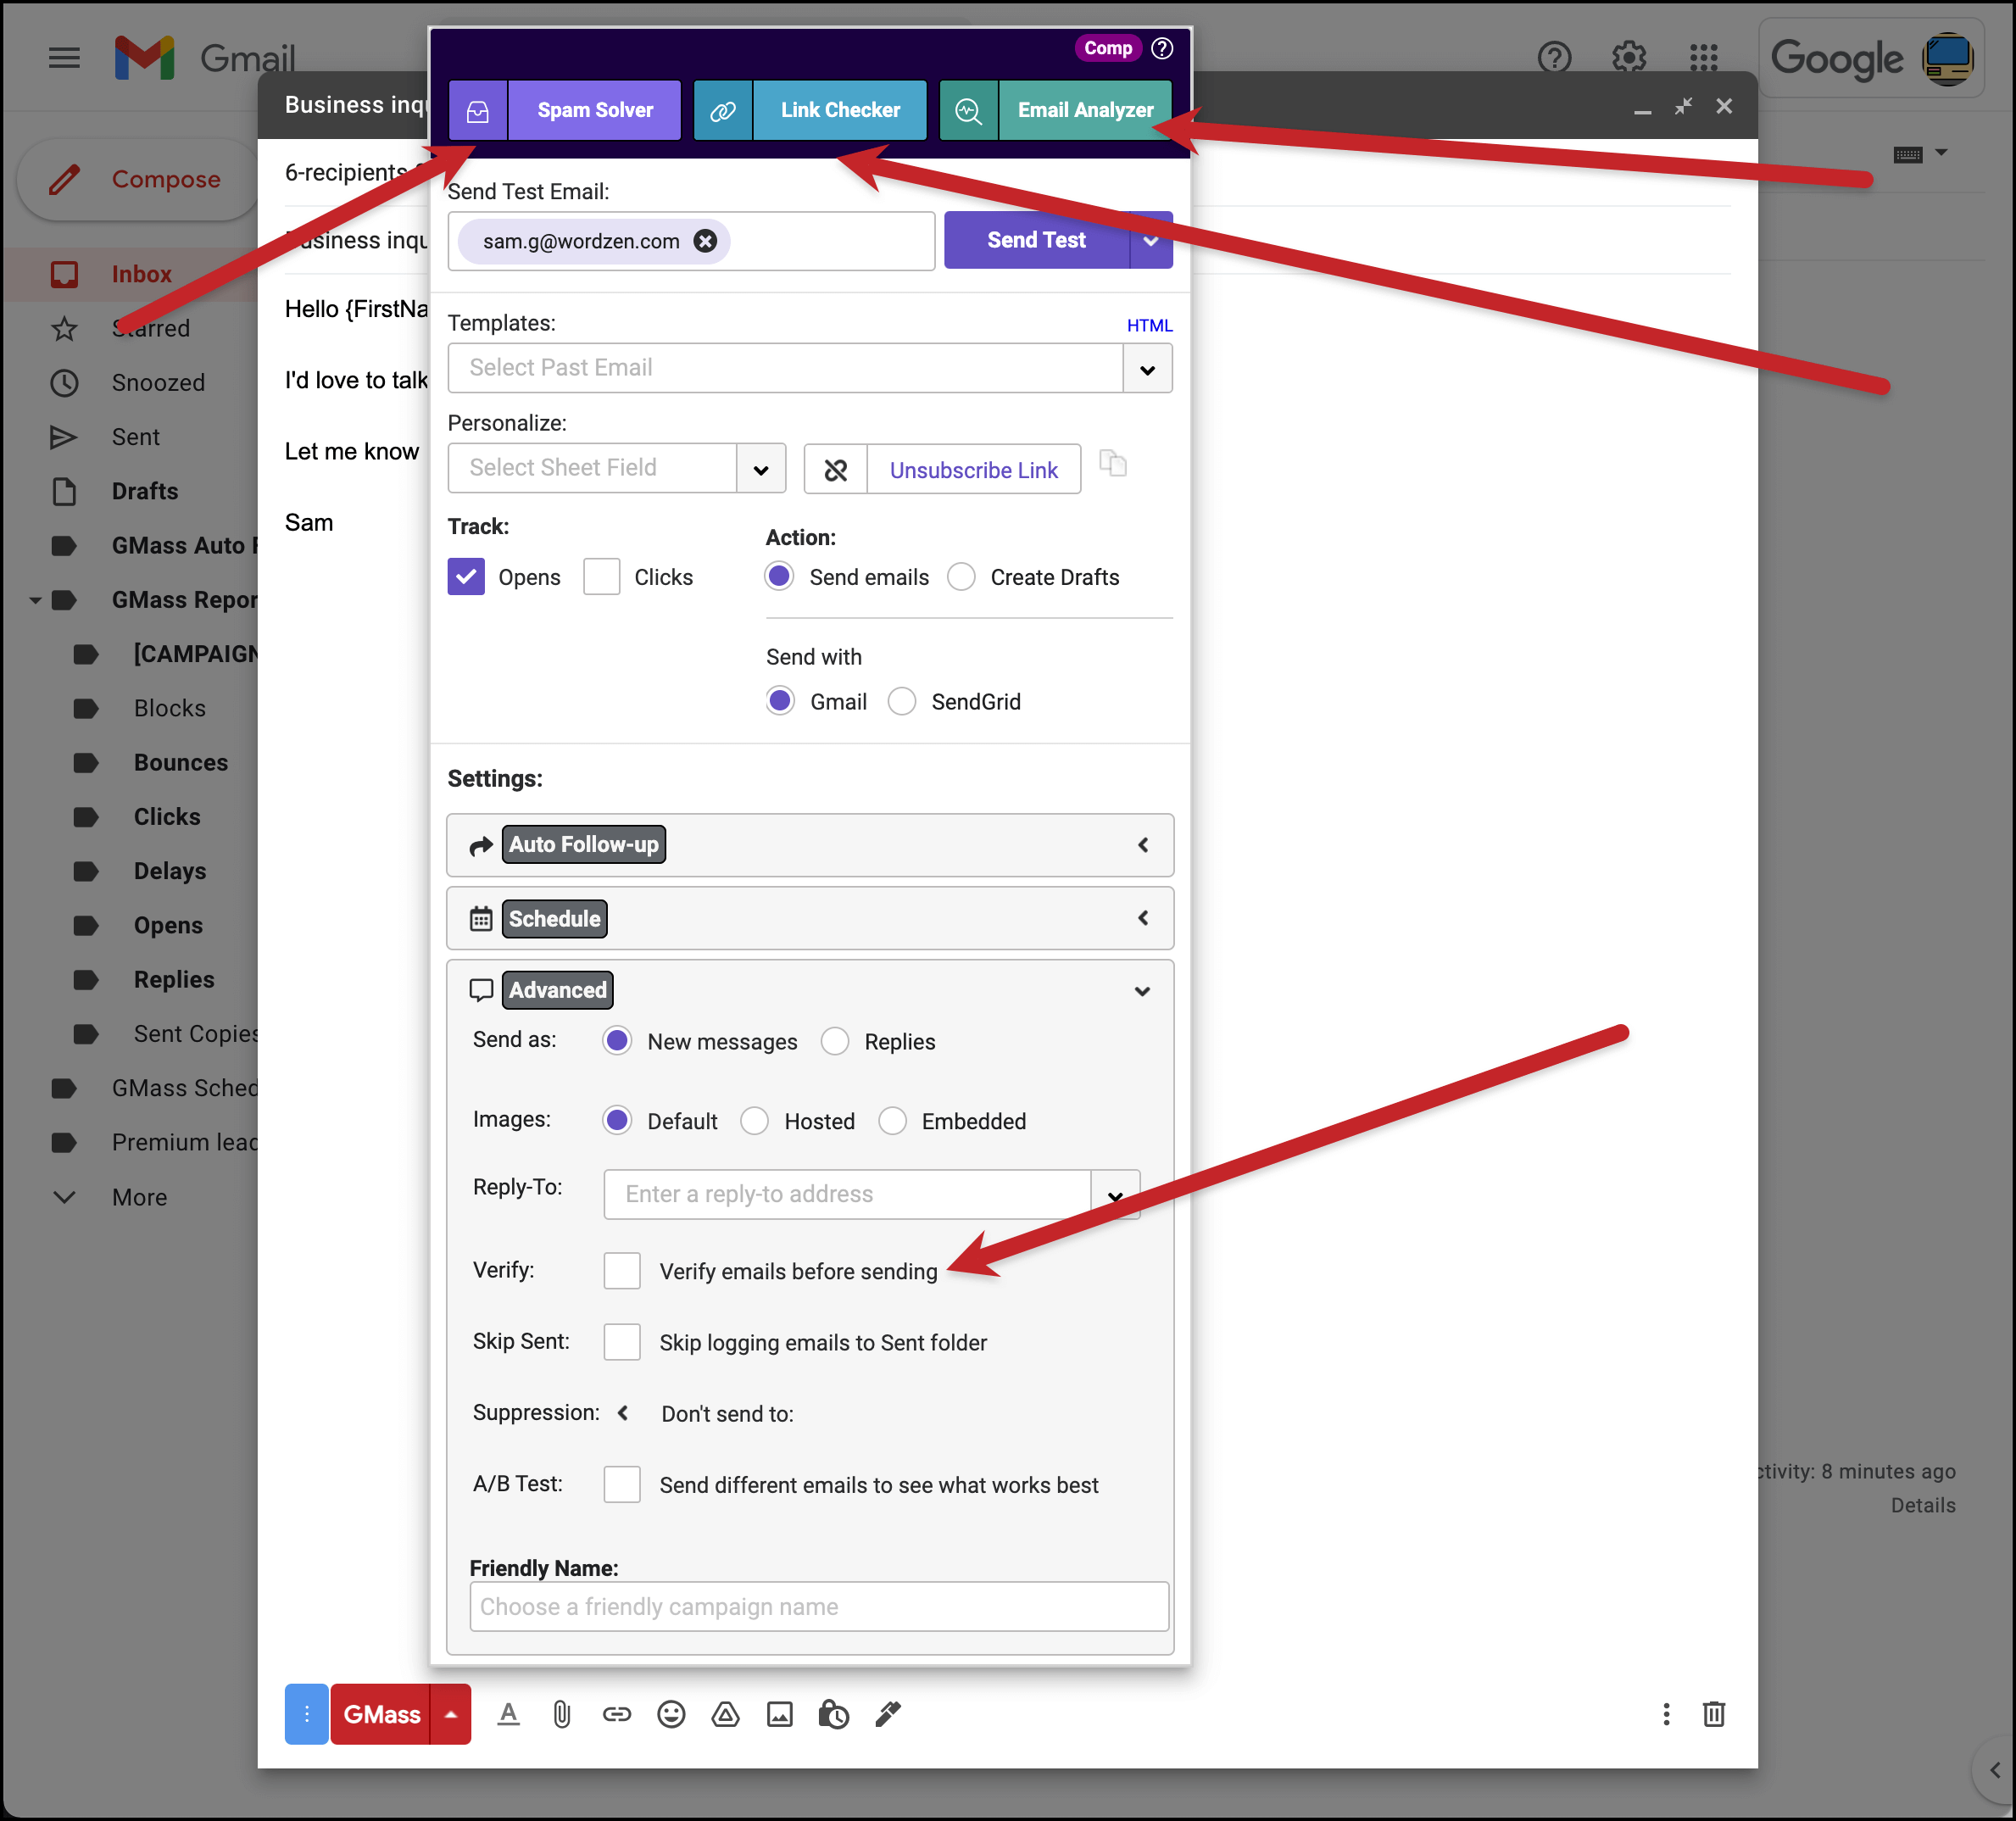Click the blue GMass settings dots button
The width and height of the screenshot is (2016, 1821).
(x=307, y=1714)
